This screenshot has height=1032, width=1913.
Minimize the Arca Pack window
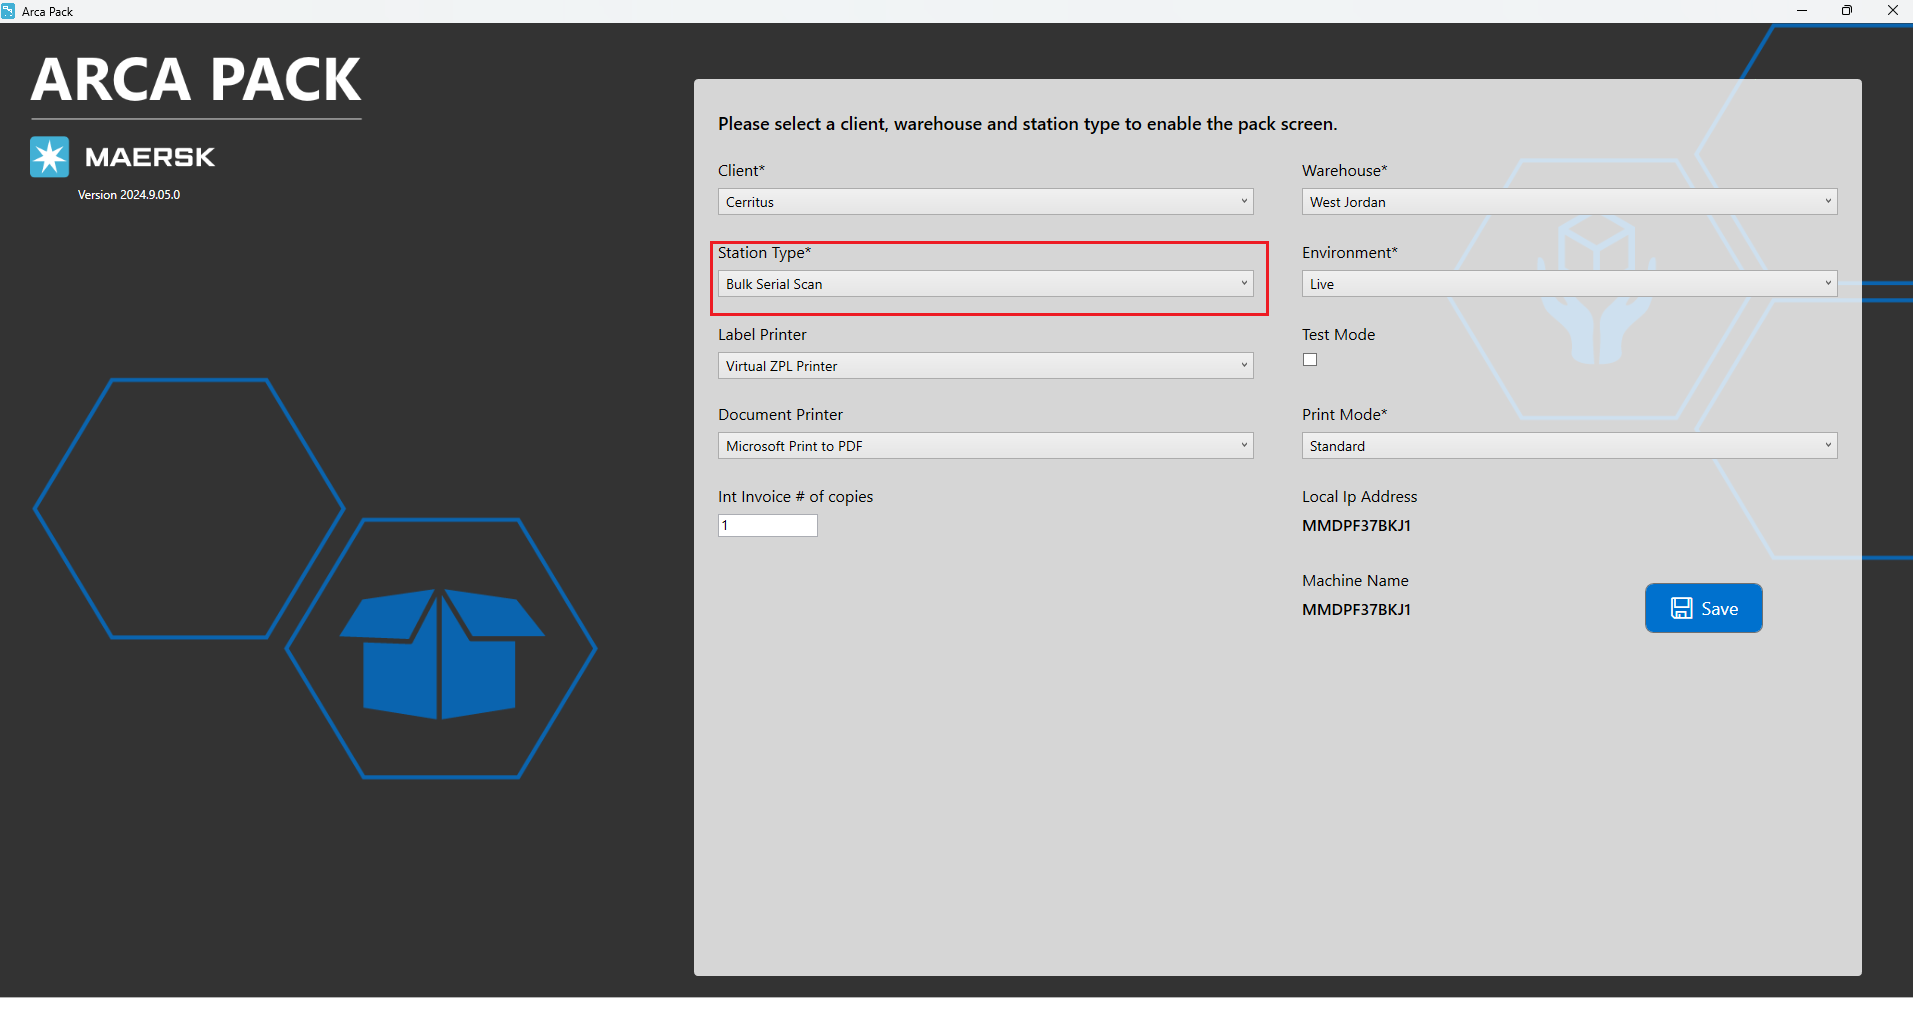tap(1802, 11)
